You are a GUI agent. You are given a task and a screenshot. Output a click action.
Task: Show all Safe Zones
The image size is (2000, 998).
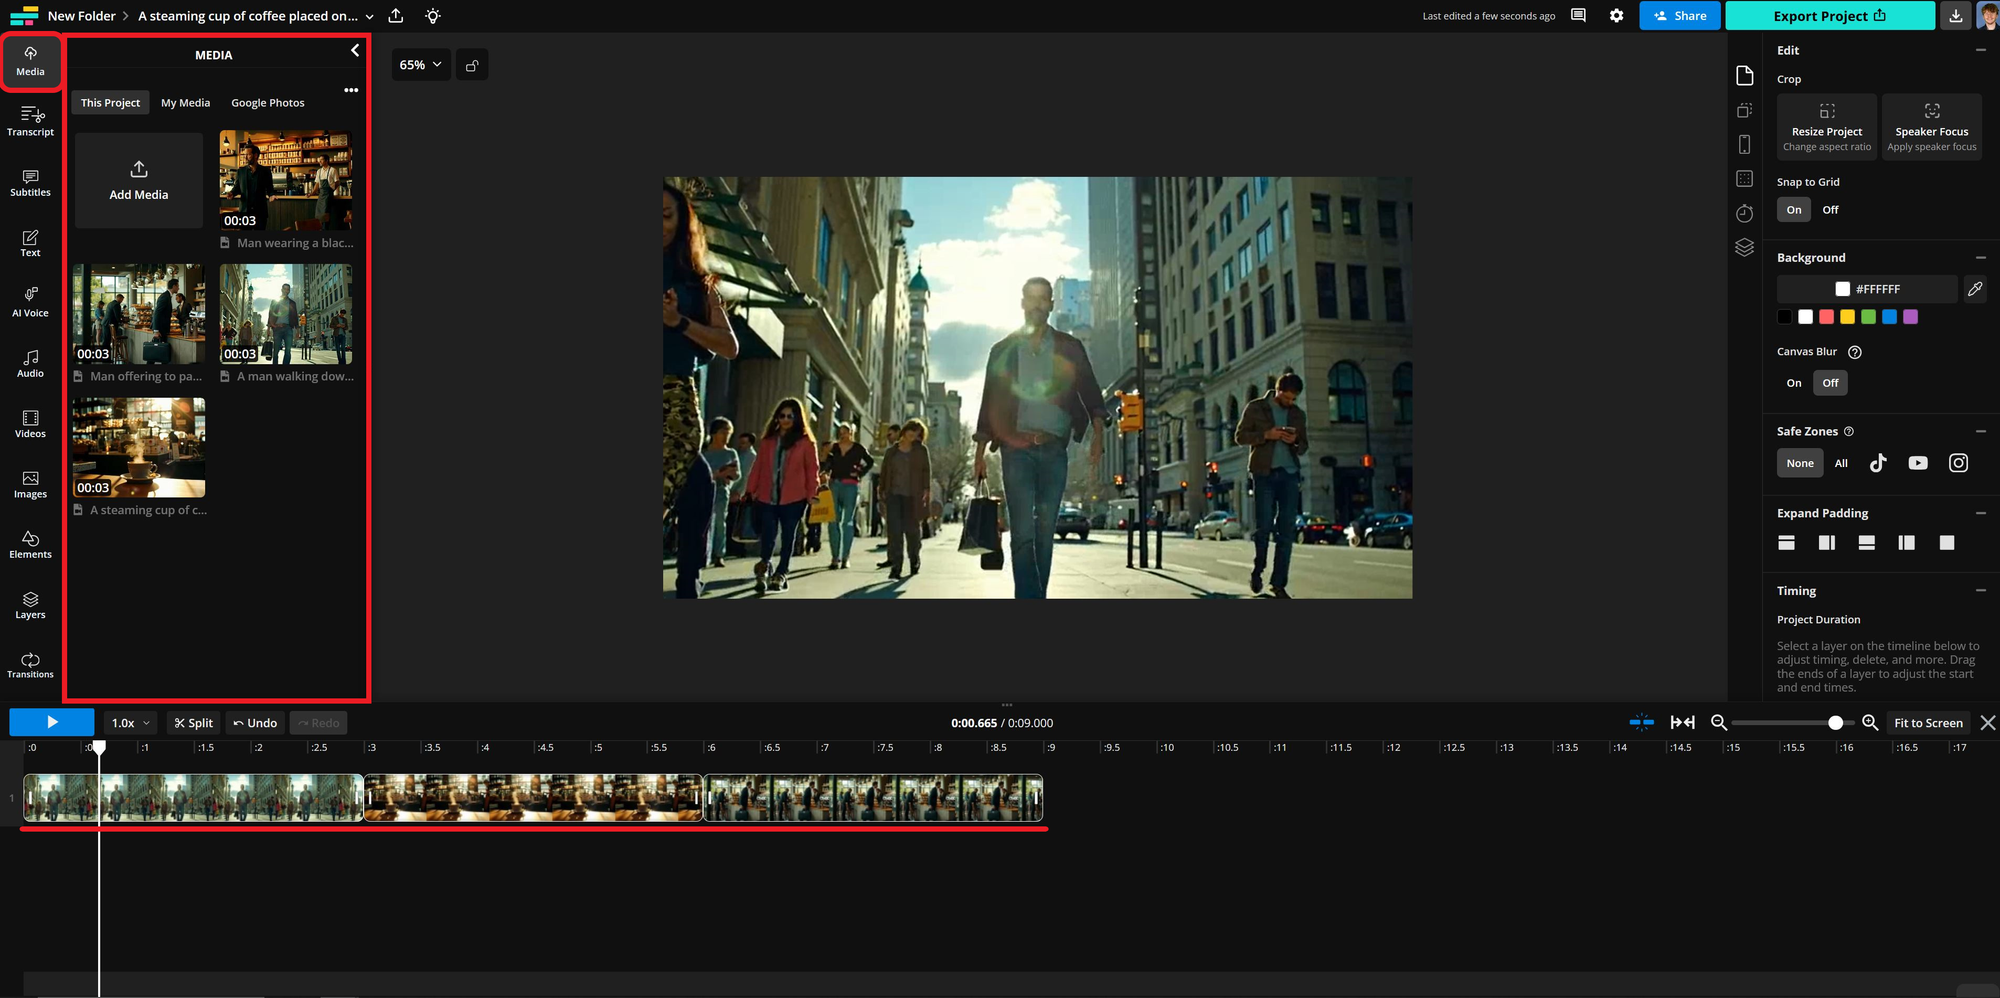pyautogui.click(x=1841, y=462)
